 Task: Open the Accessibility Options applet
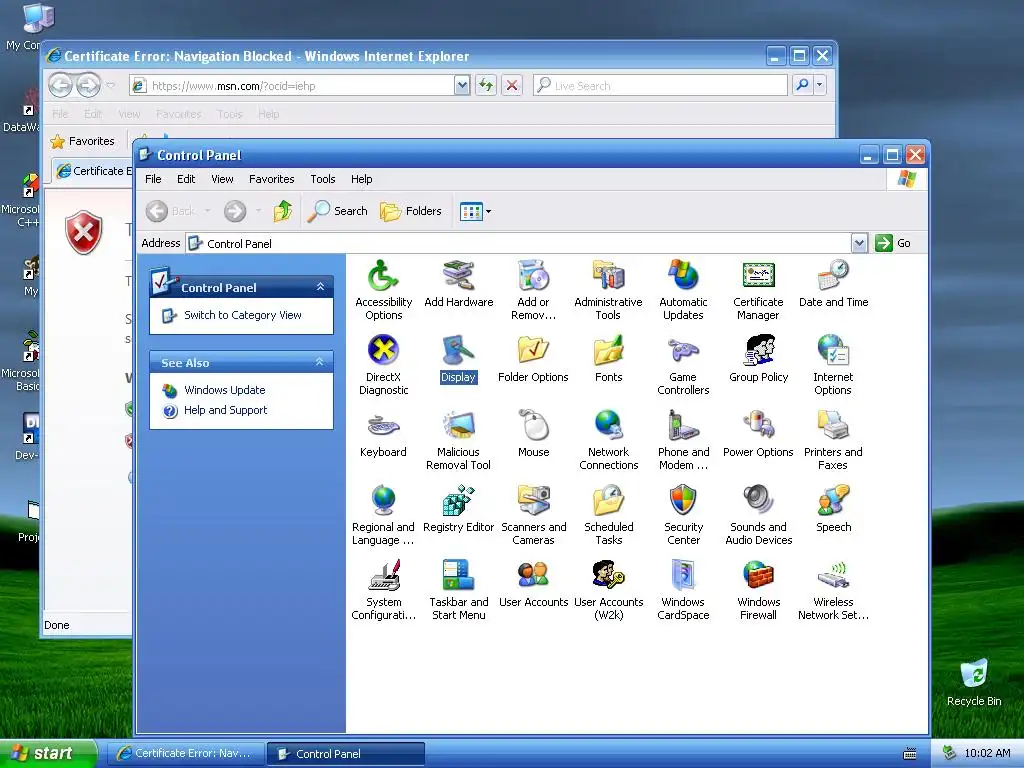(383, 290)
